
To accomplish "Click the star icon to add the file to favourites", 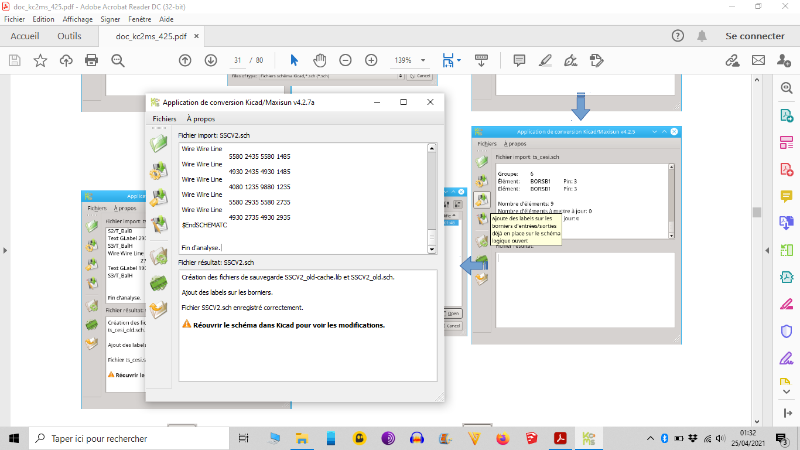I will (x=40, y=60).
